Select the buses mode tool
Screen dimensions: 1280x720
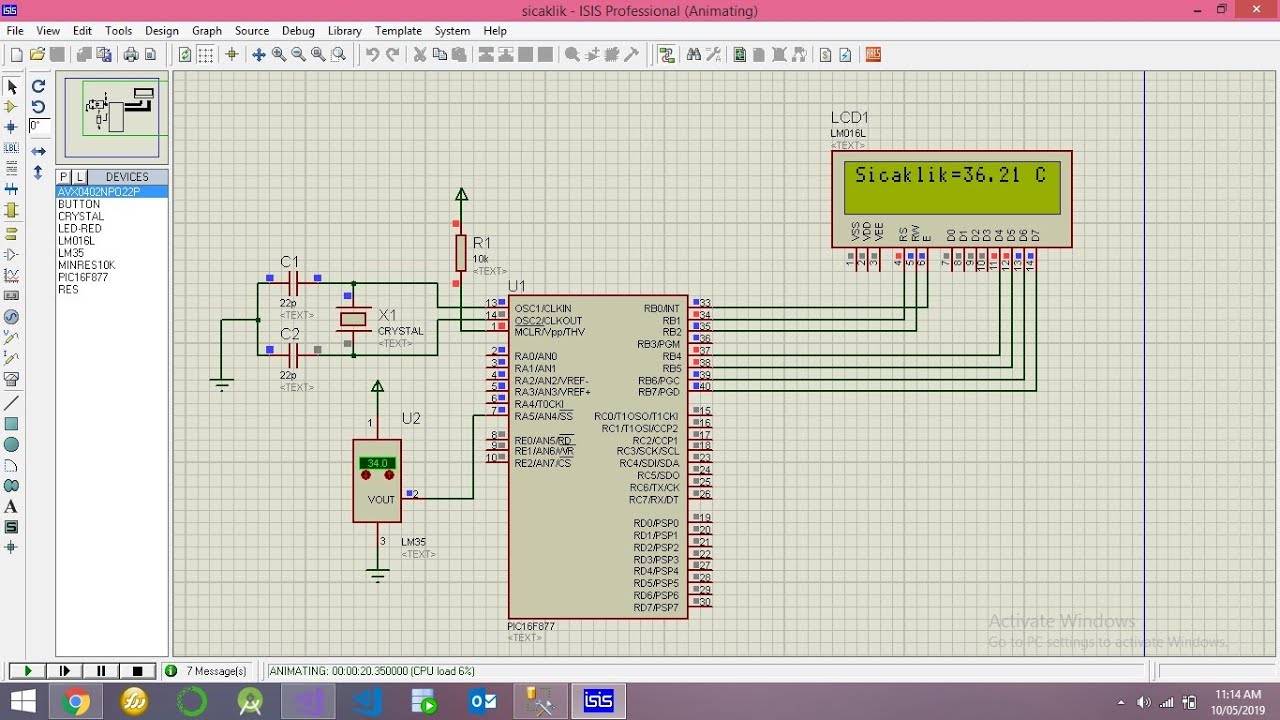[12, 189]
